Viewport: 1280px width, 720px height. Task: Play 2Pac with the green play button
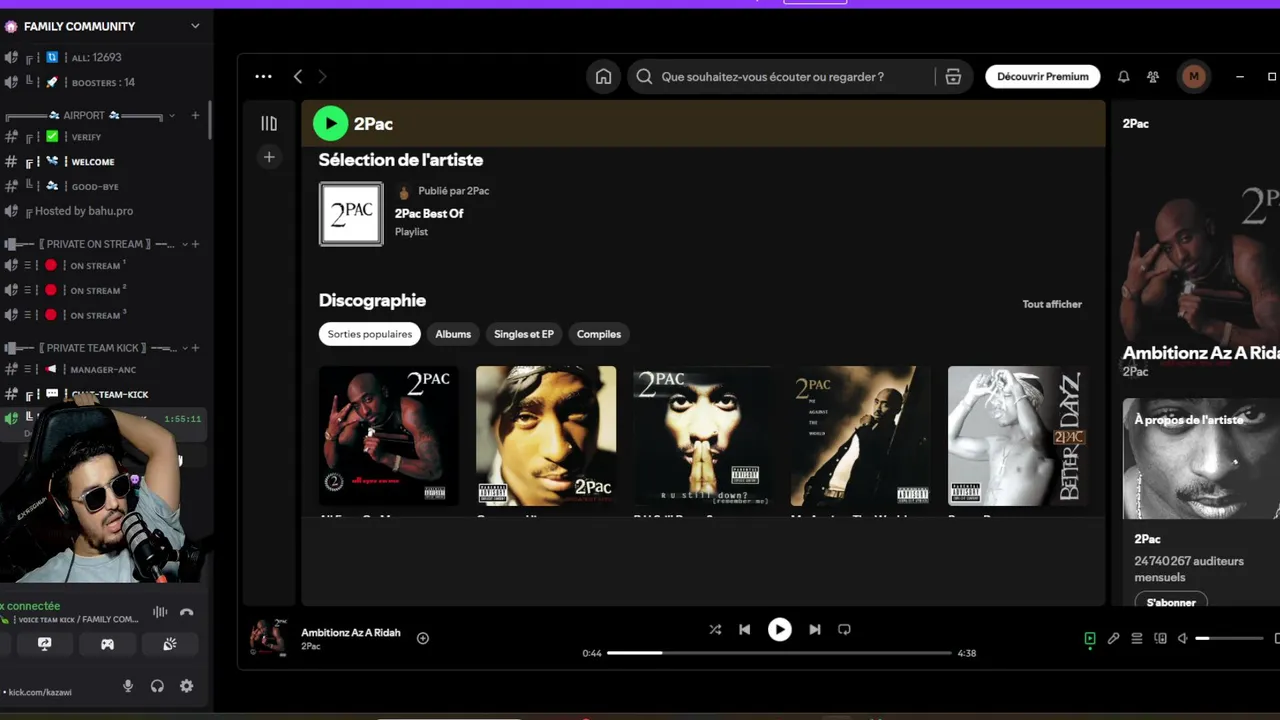pyautogui.click(x=330, y=123)
